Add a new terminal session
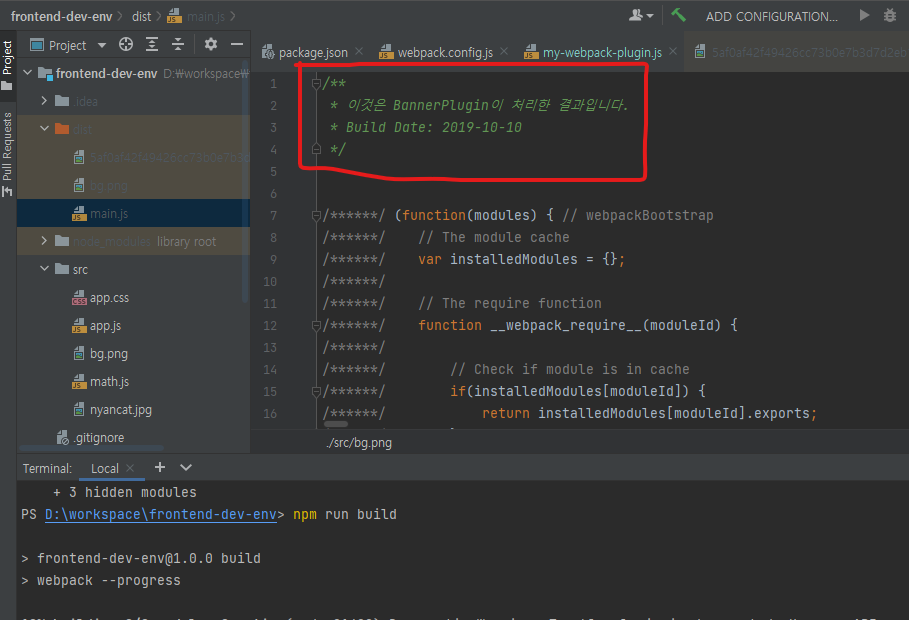 pyautogui.click(x=159, y=467)
